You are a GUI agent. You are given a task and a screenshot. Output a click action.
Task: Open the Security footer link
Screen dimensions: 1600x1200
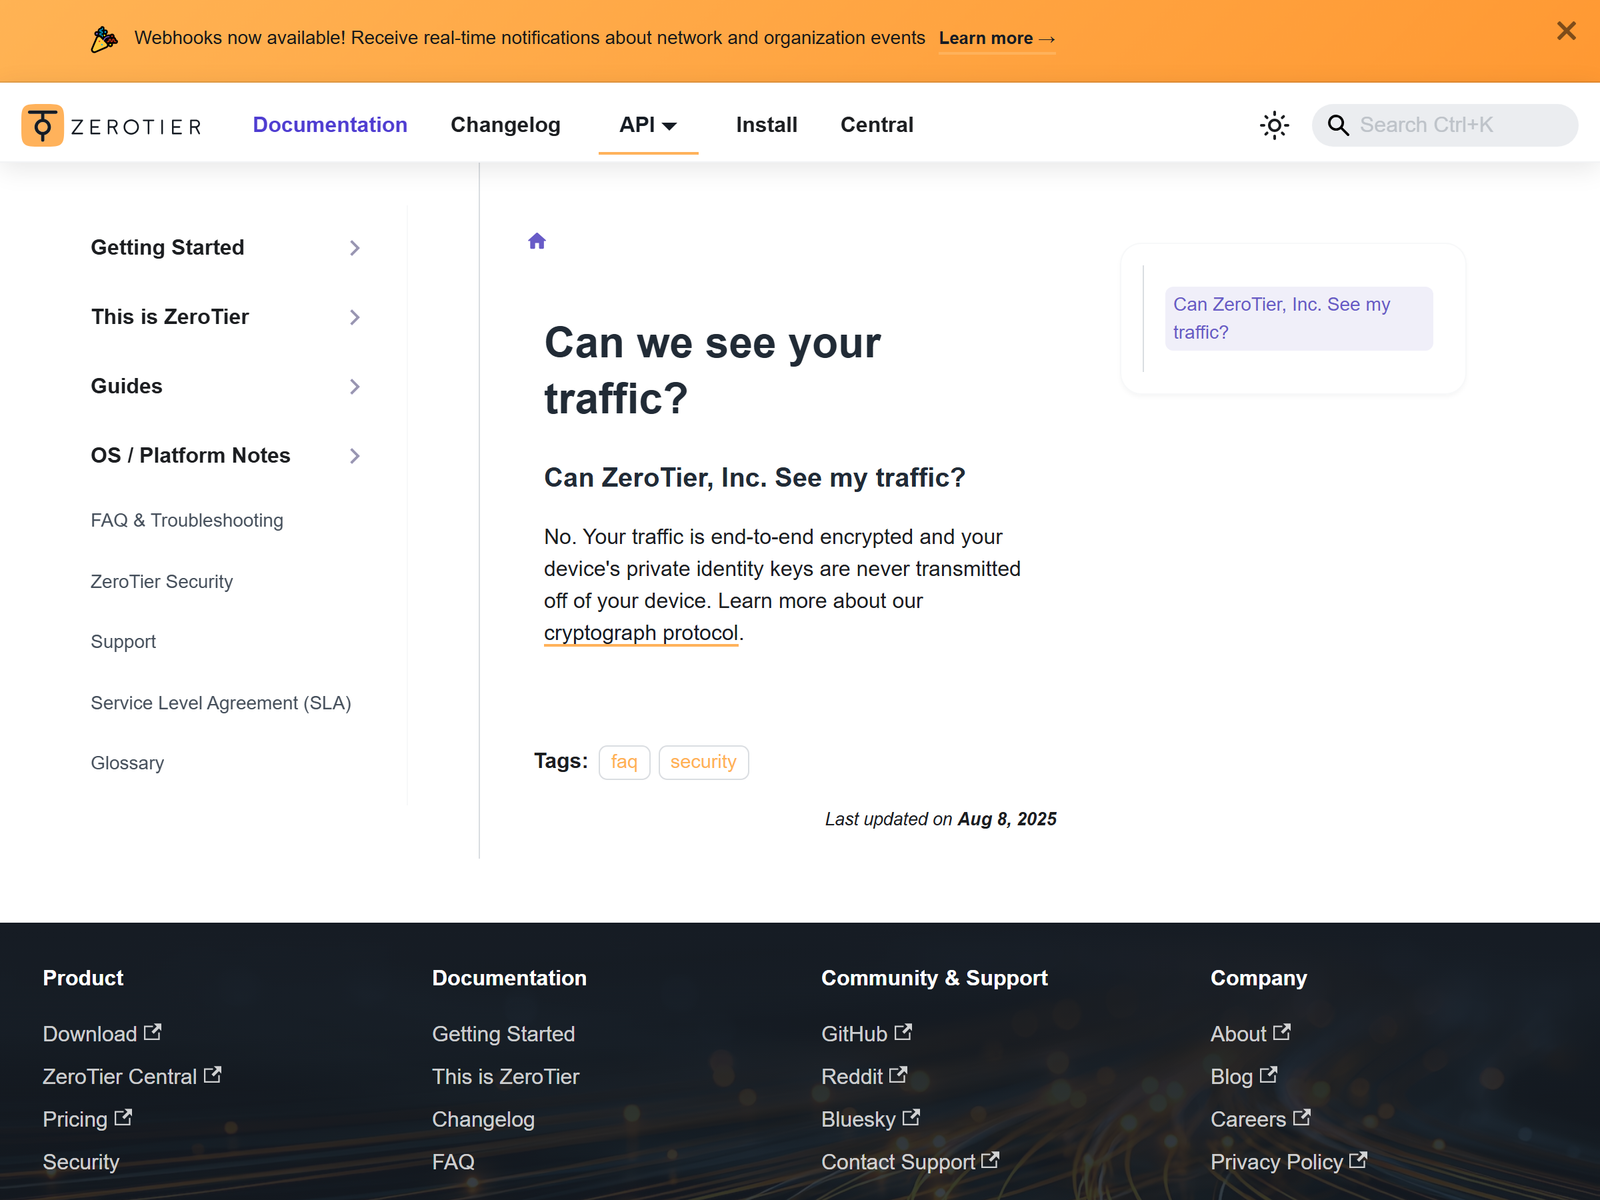point(81,1162)
